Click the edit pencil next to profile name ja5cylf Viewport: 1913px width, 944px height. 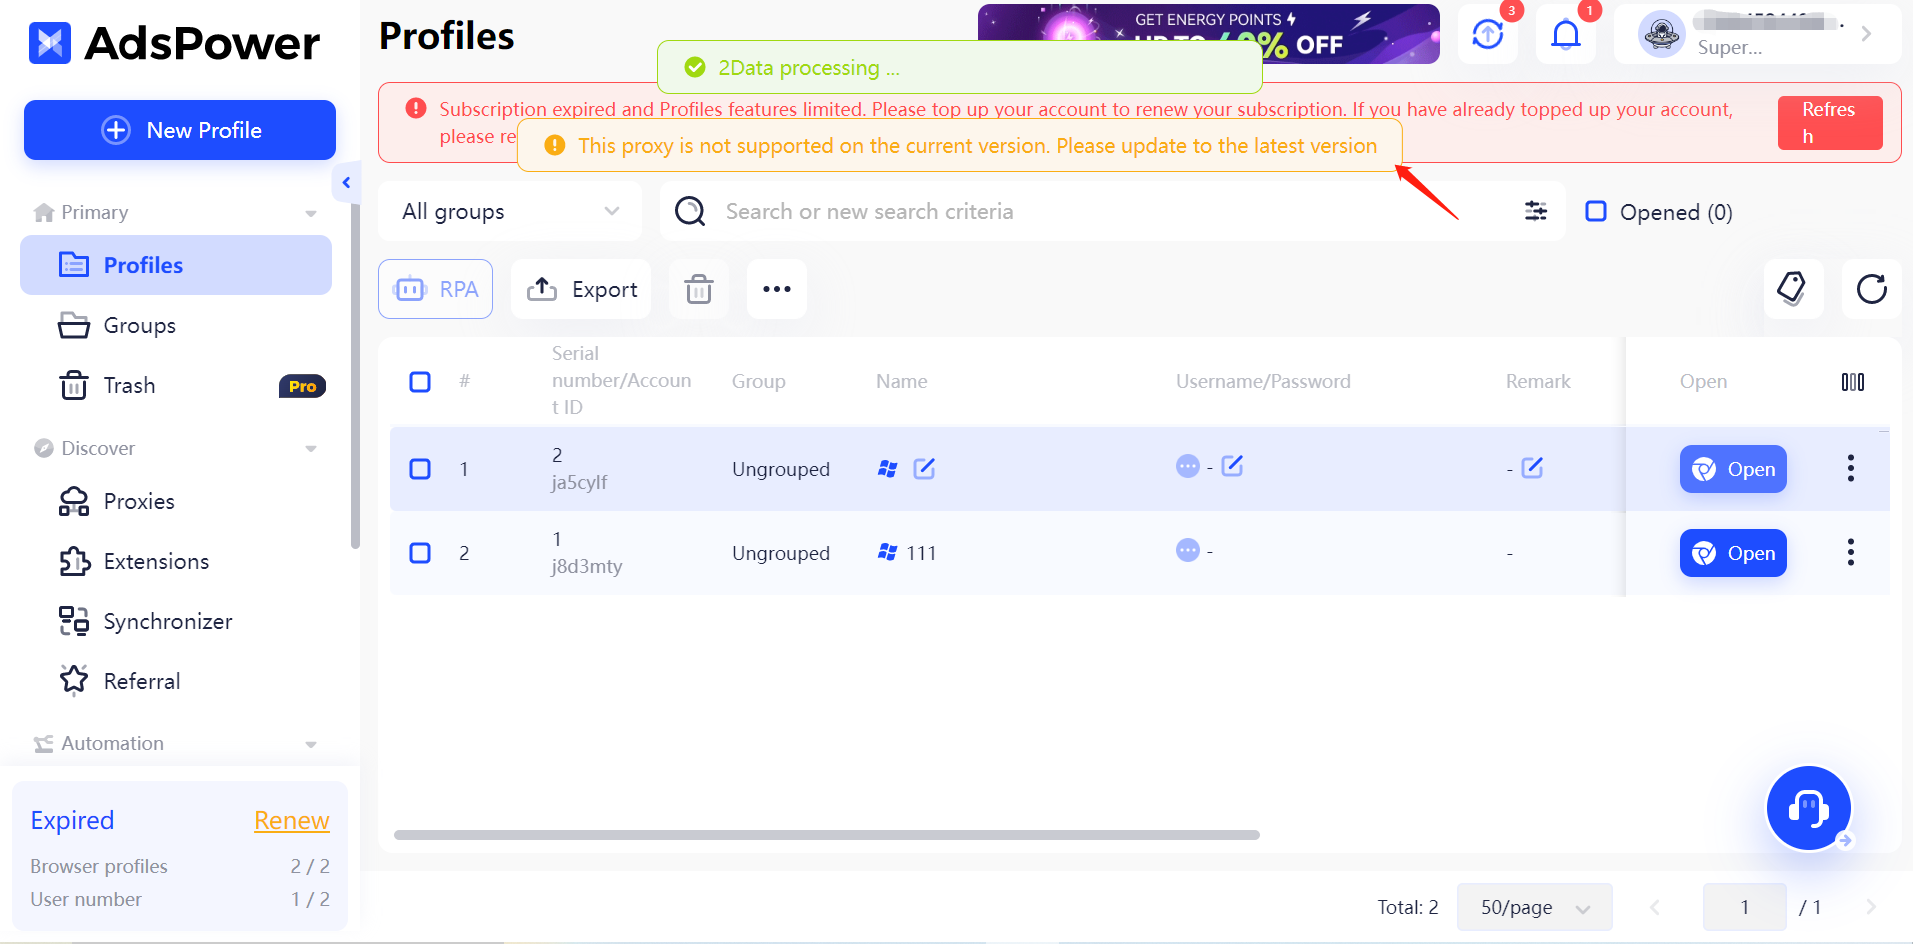click(924, 468)
